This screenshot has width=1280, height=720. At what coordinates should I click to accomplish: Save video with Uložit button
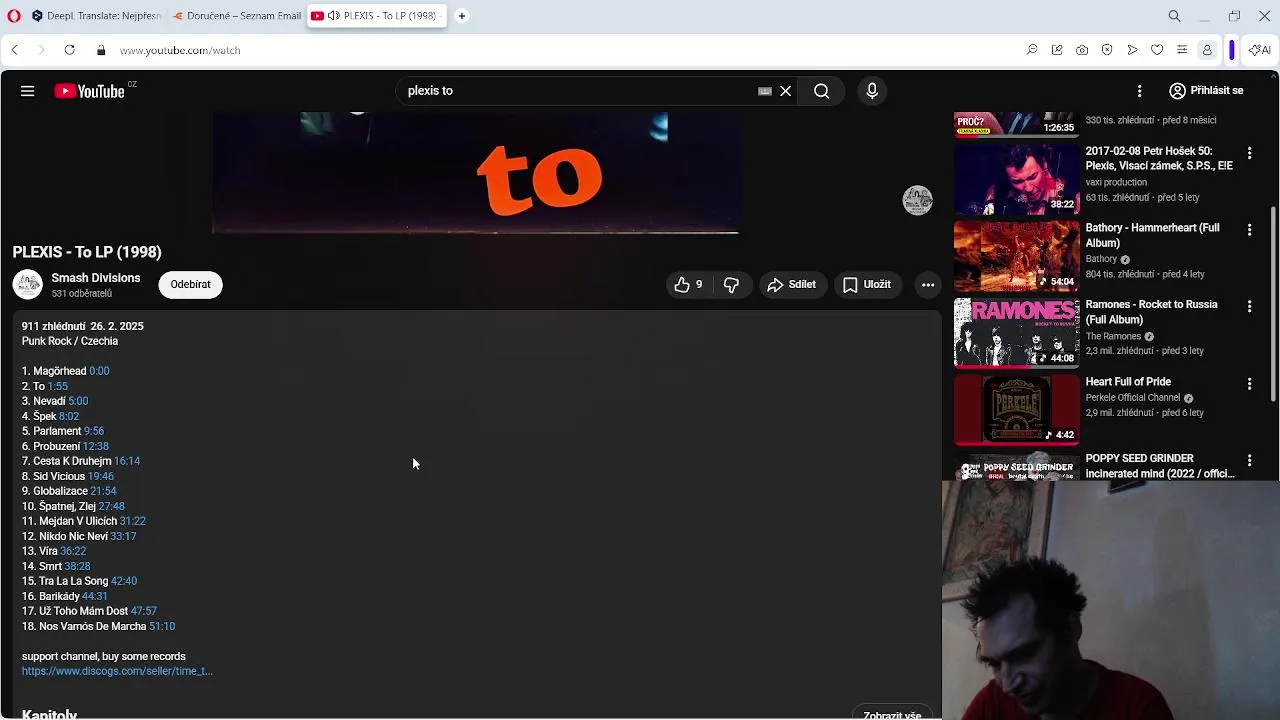coord(867,285)
